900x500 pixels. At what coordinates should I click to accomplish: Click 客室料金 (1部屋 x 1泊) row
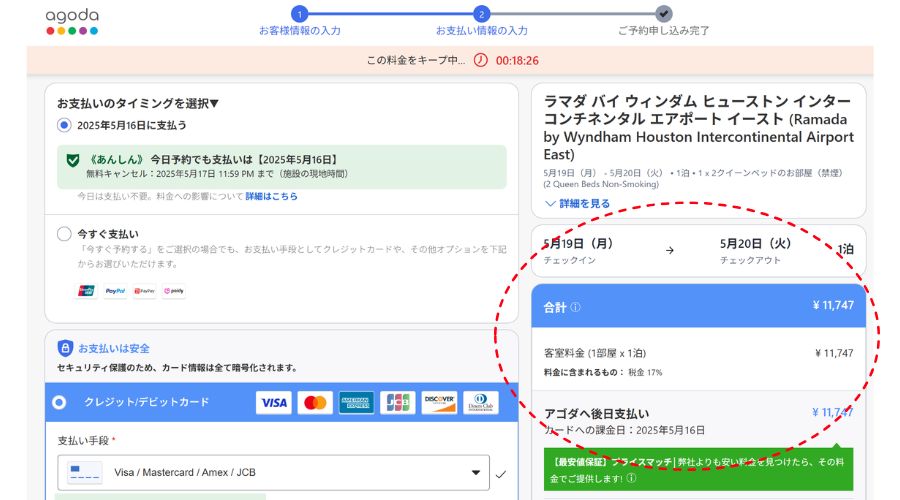(699, 353)
